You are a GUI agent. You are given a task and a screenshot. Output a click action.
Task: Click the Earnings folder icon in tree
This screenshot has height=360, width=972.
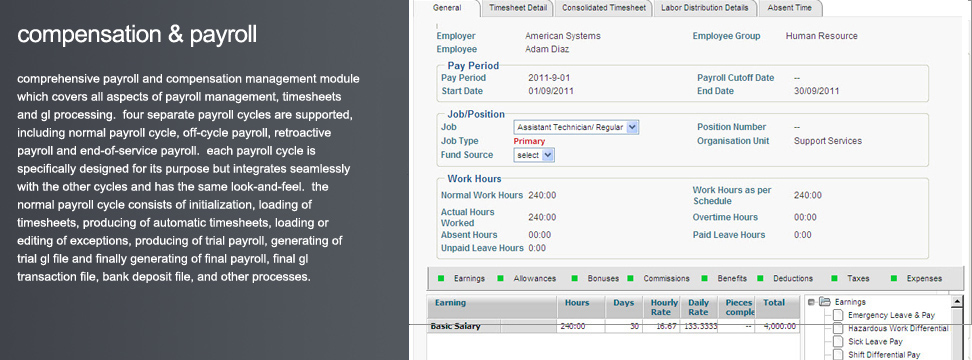click(x=824, y=302)
